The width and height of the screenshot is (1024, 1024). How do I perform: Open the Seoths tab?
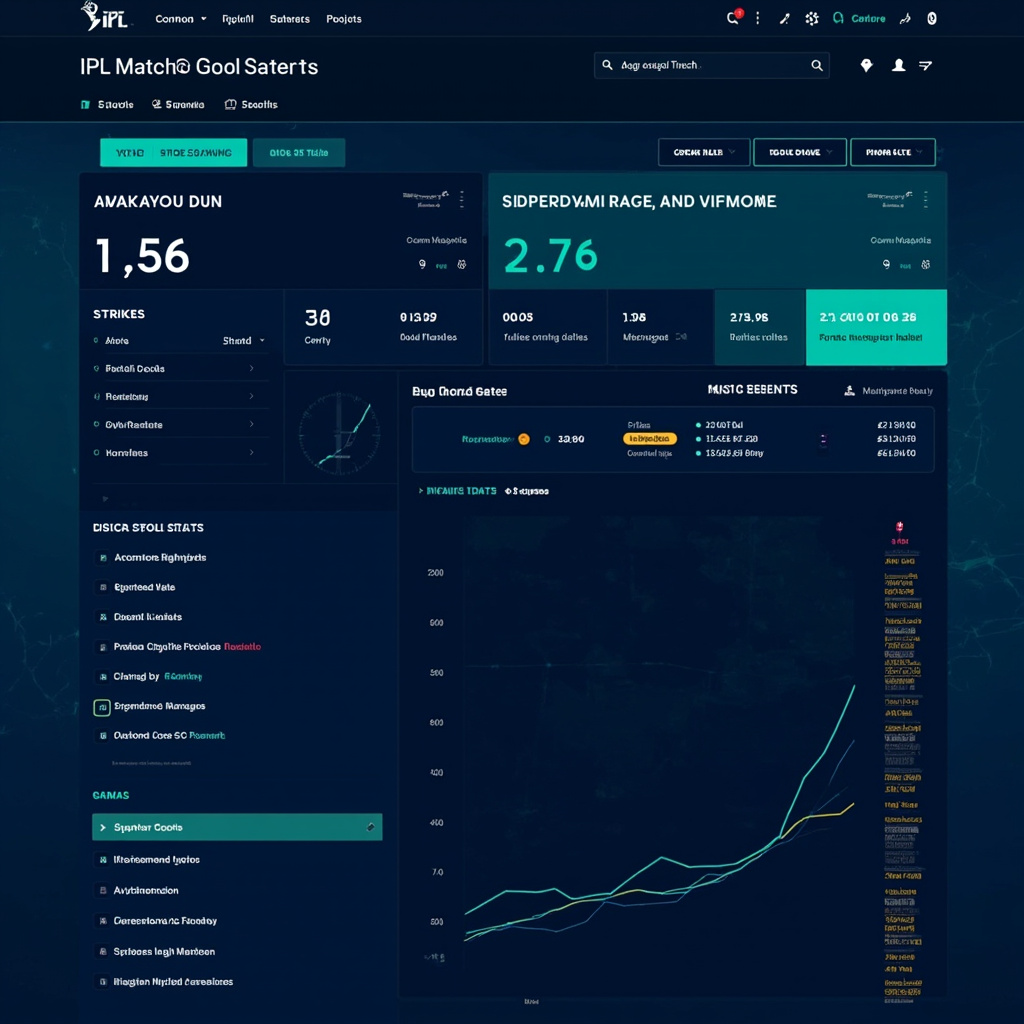click(x=251, y=104)
